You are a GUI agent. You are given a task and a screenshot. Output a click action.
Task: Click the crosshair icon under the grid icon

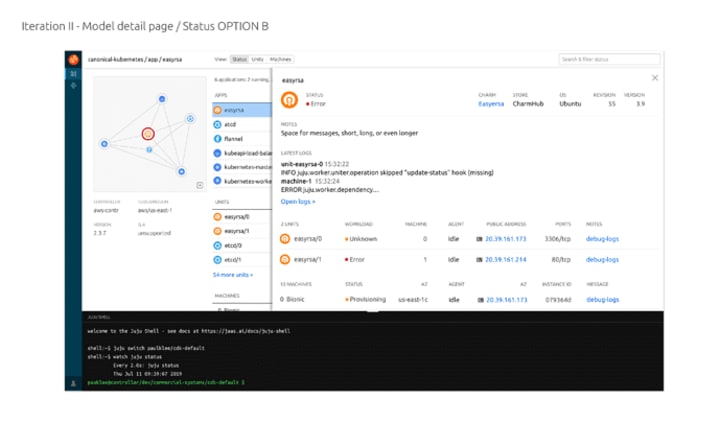pos(73,85)
